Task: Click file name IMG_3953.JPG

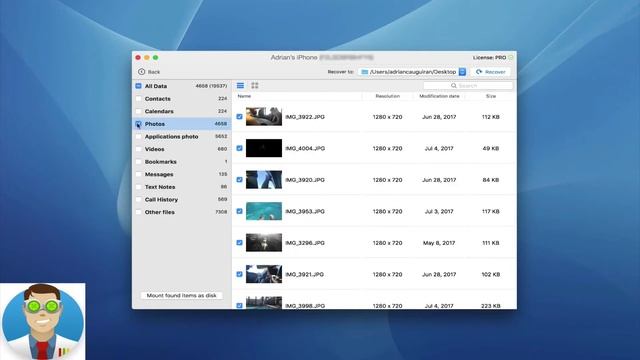Action: [305, 211]
